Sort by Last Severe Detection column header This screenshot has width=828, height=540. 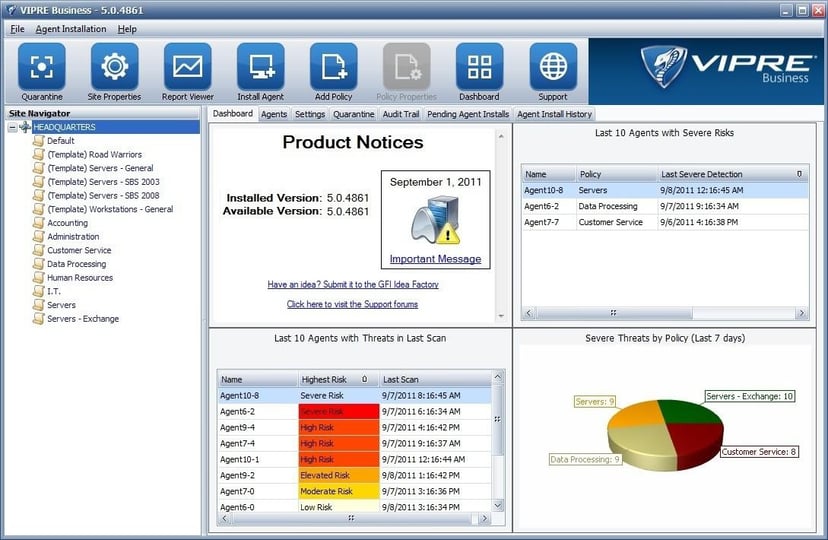coord(732,174)
